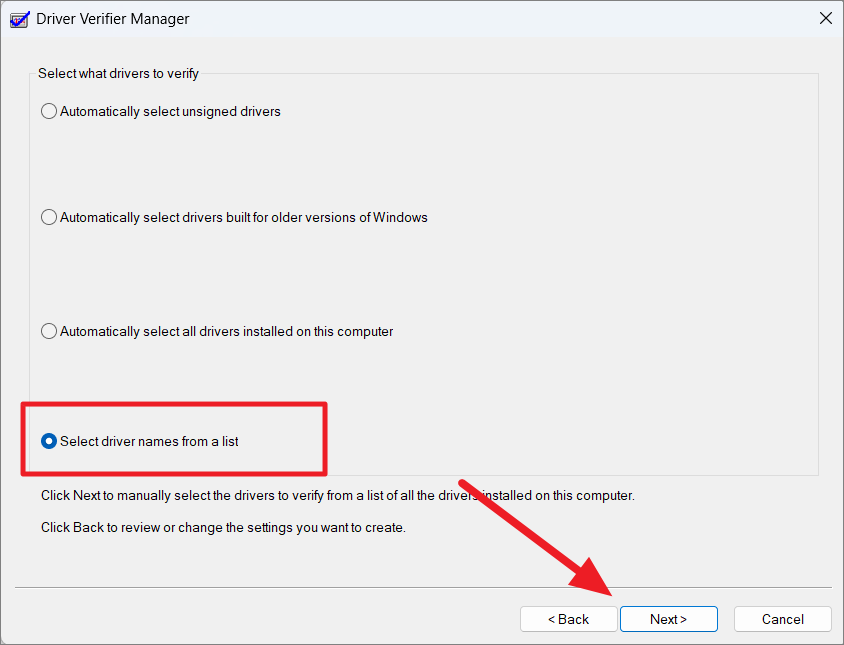This screenshot has height=645, width=844.
Task: Enable the all installed drivers radio circle
Action: tap(49, 331)
